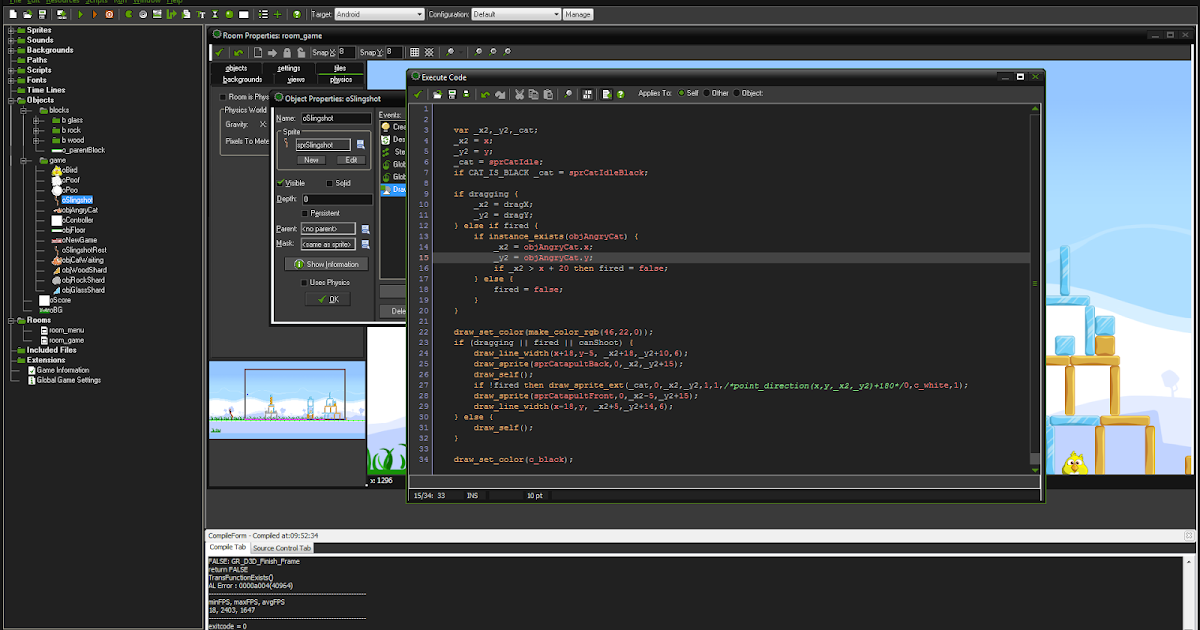The height and width of the screenshot is (630, 1200).
Task: Open help with main toolbar question mark icon
Action: (x=297, y=14)
